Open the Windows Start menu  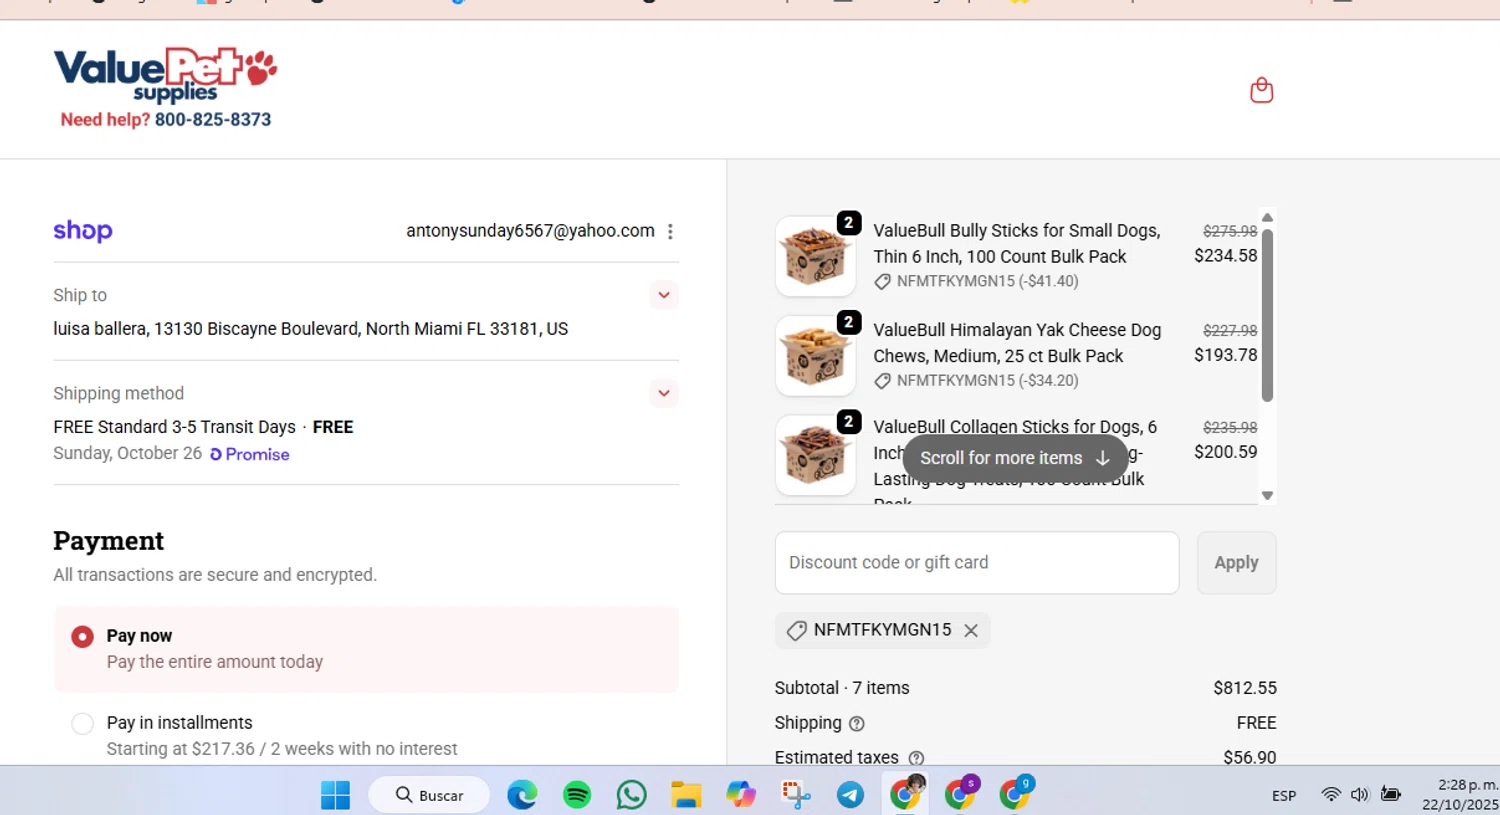point(336,795)
